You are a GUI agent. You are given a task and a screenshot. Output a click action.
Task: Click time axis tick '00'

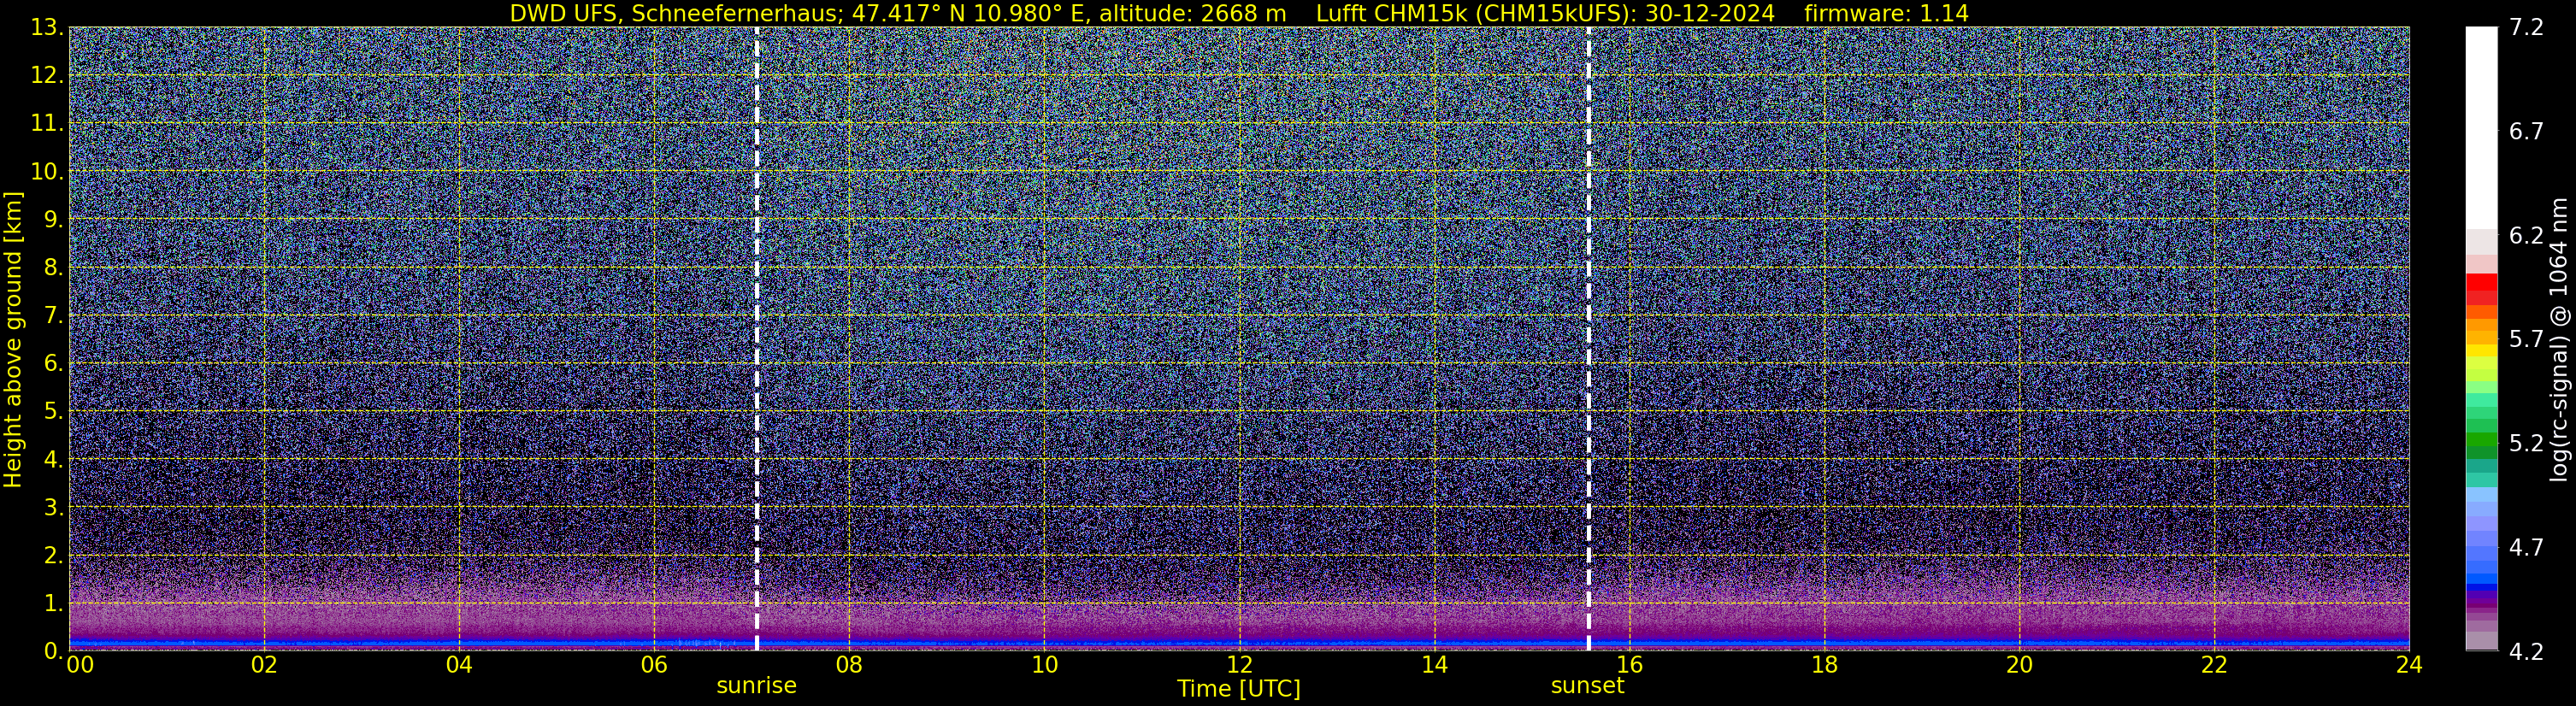click(x=80, y=665)
